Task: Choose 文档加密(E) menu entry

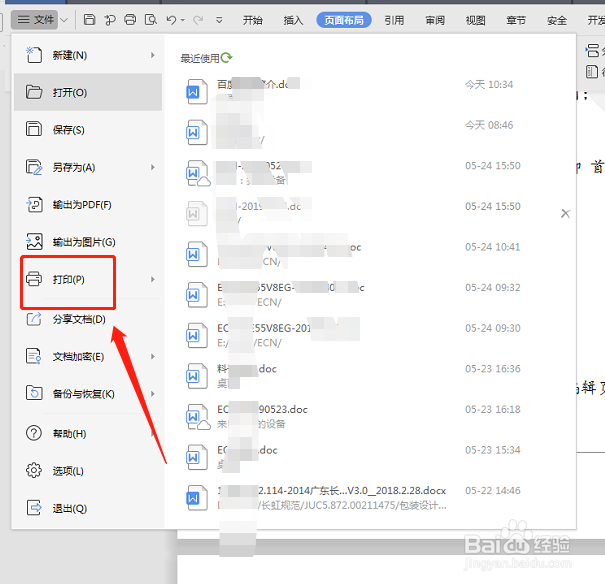Action: 88,356
